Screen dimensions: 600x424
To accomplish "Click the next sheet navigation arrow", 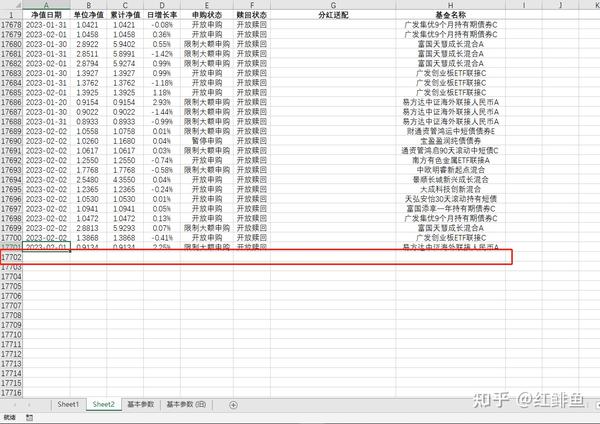I will 29,405.
